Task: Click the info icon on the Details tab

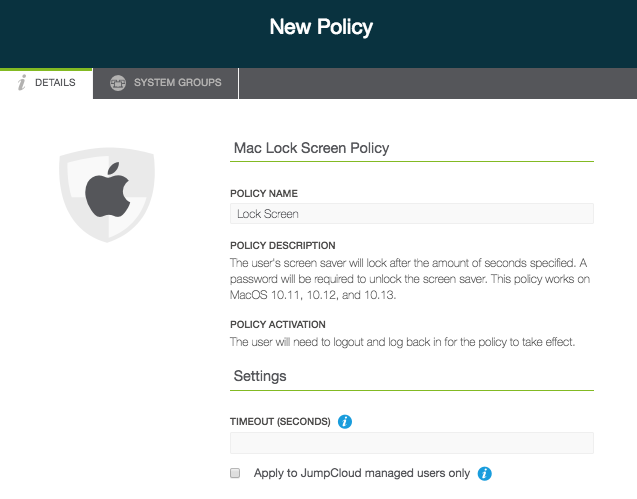Action: 21,83
